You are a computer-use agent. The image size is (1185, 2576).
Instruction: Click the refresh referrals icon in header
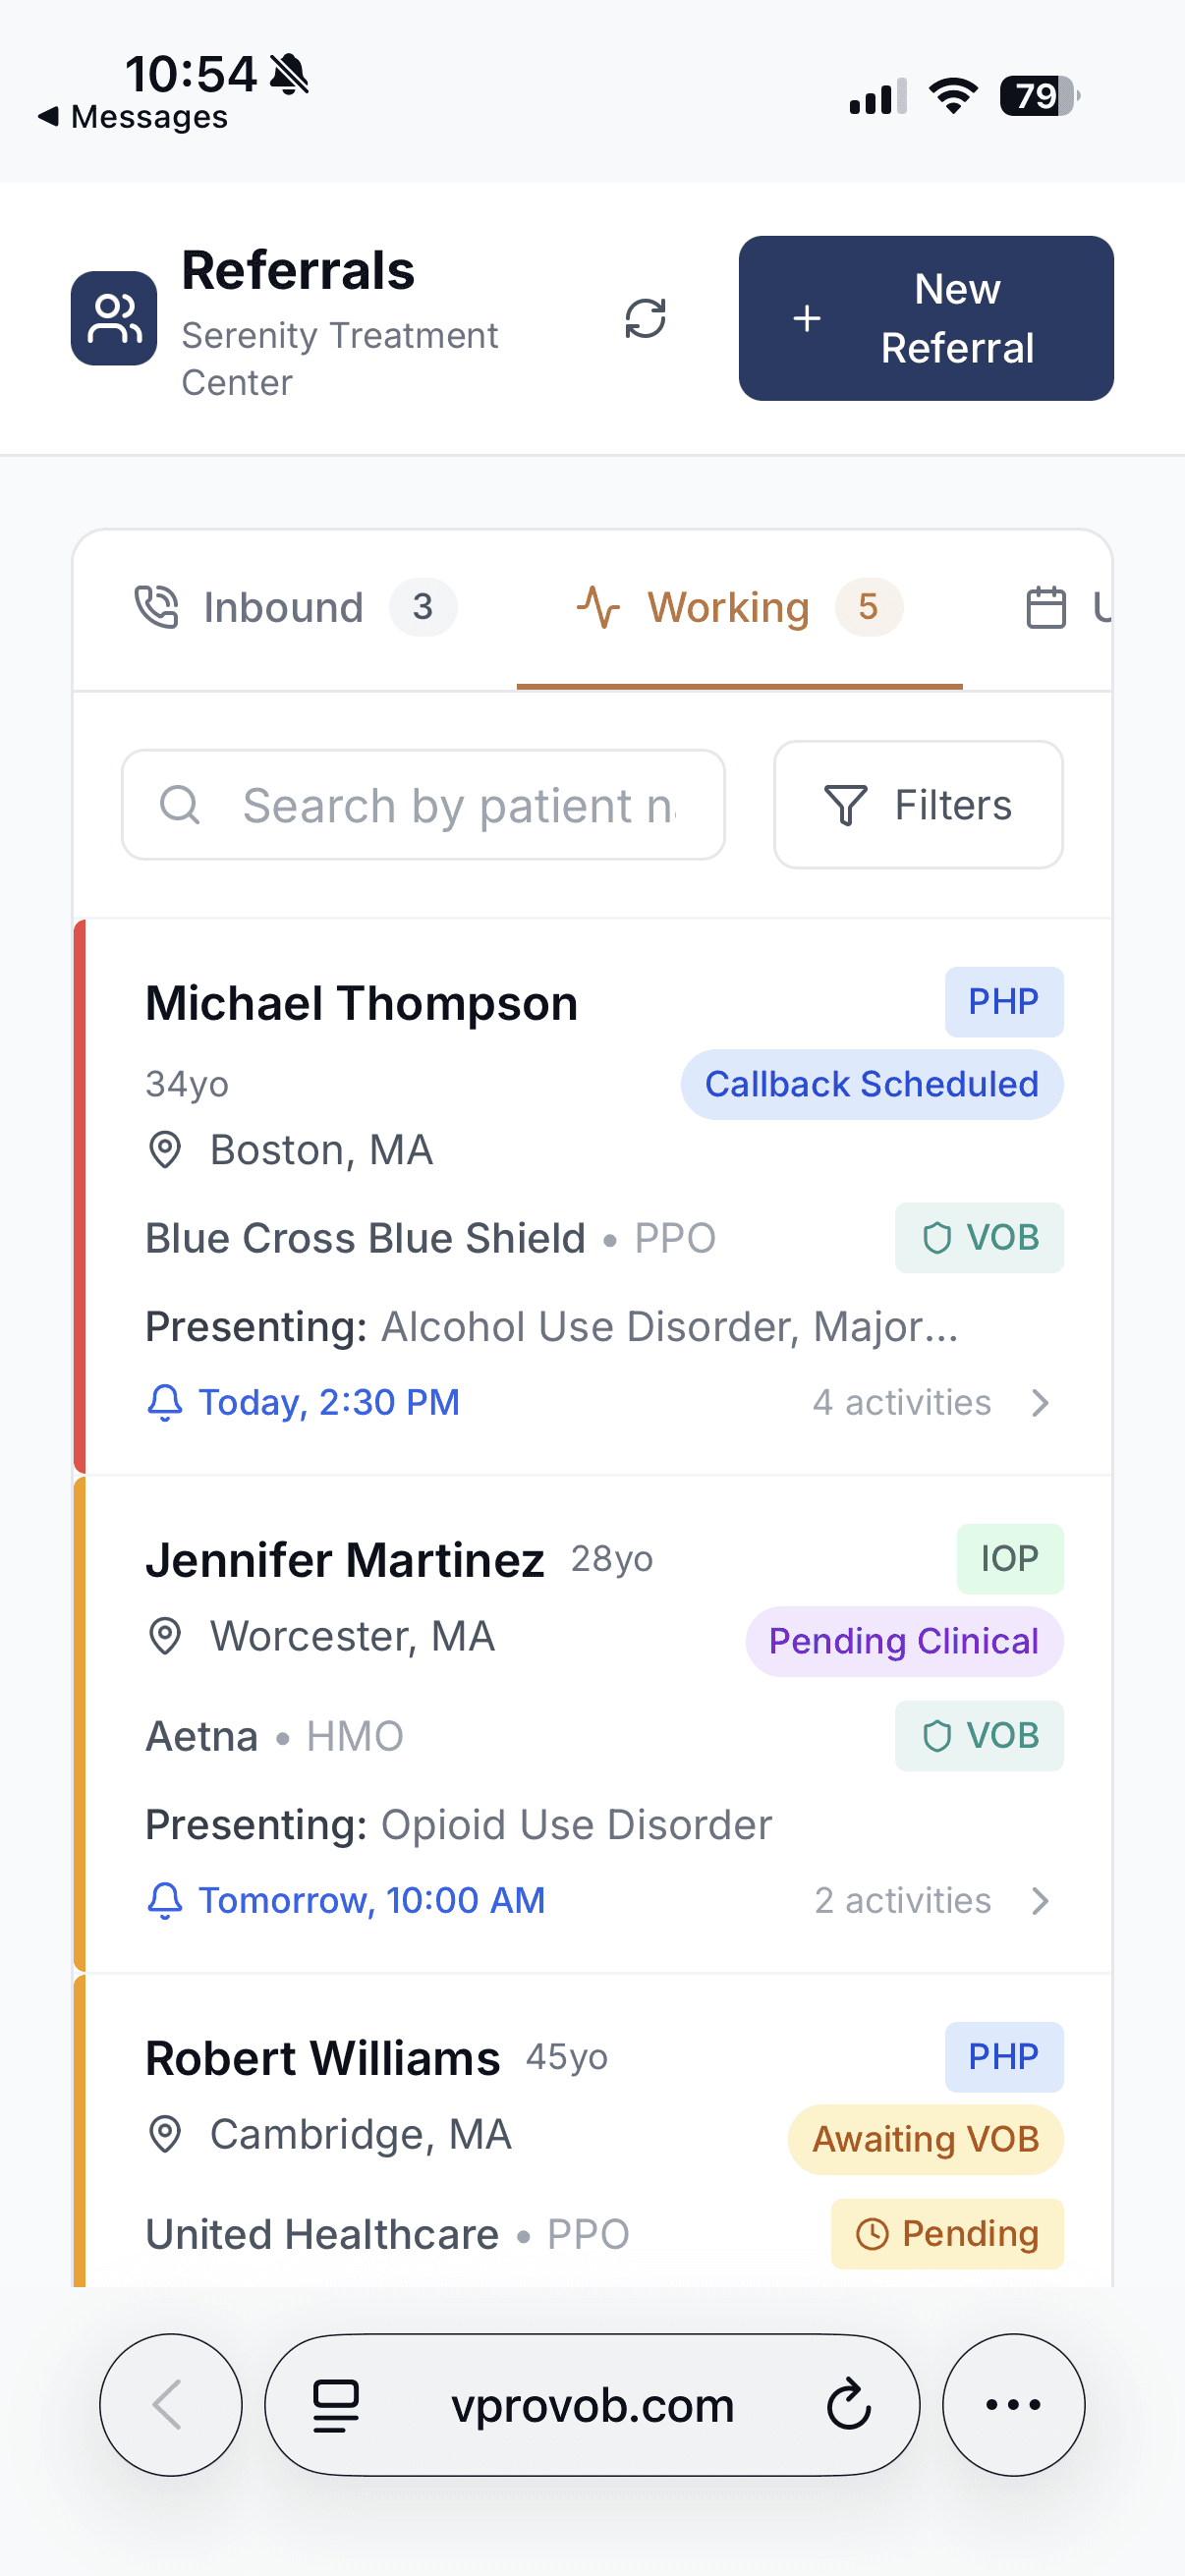coord(645,319)
